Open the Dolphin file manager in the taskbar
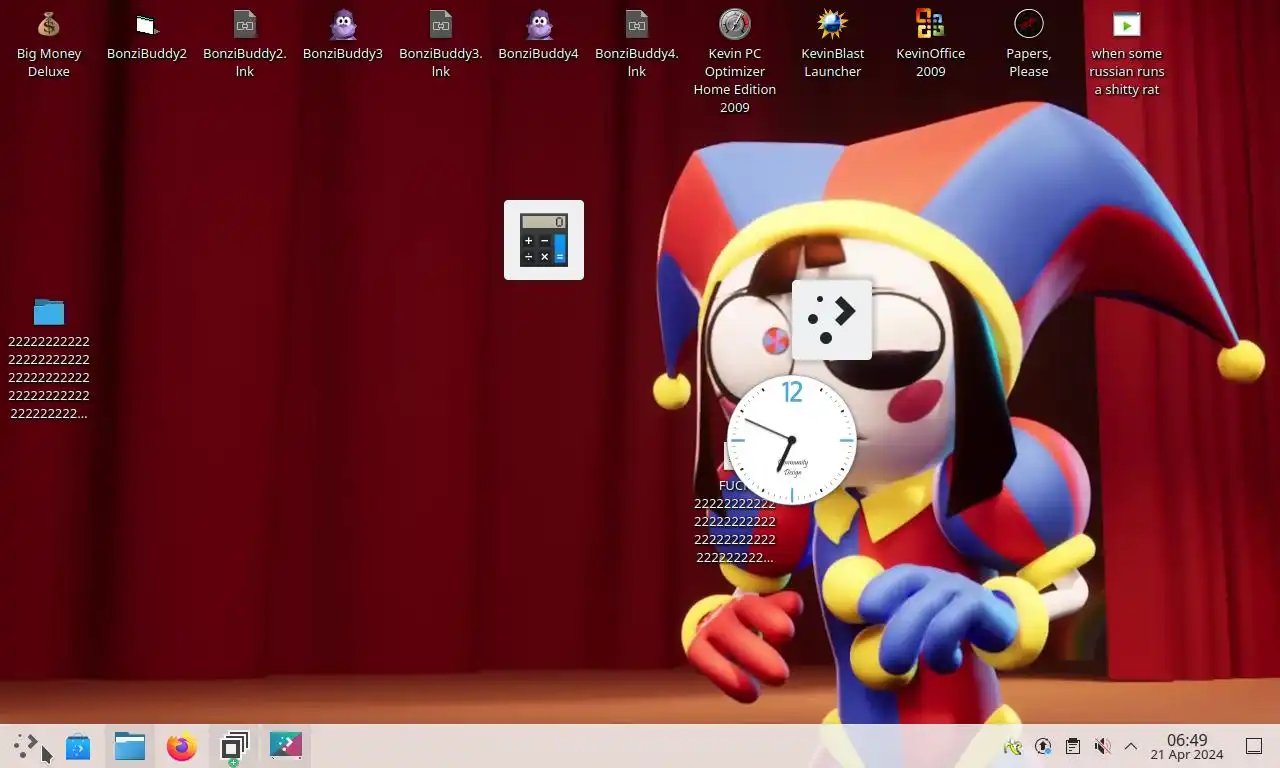Screen dimensions: 1280x768 click(130, 746)
